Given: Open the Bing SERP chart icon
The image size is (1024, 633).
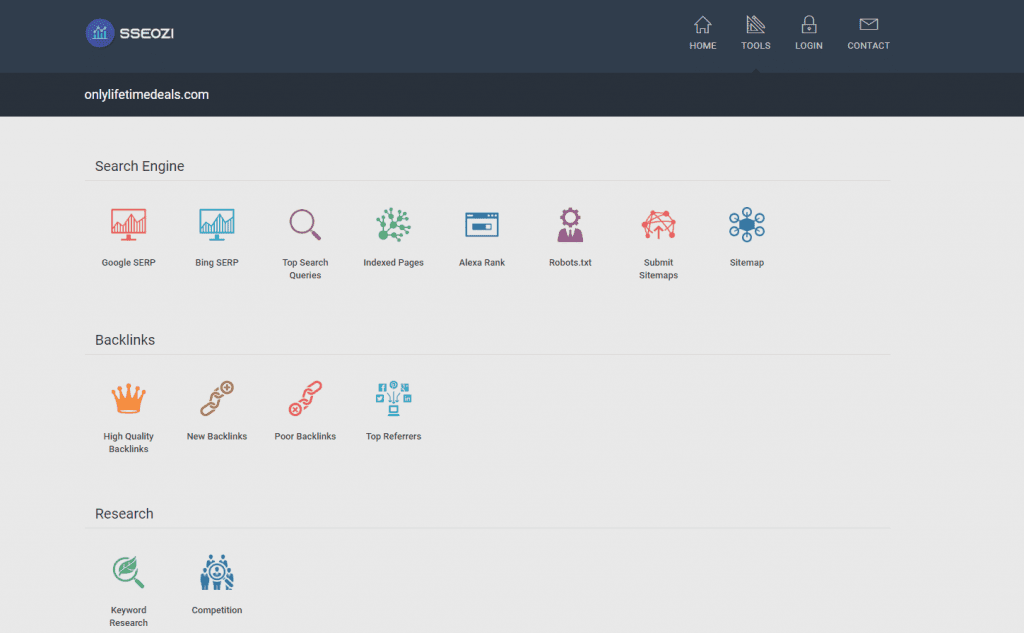Looking at the screenshot, I should tap(217, 225).
